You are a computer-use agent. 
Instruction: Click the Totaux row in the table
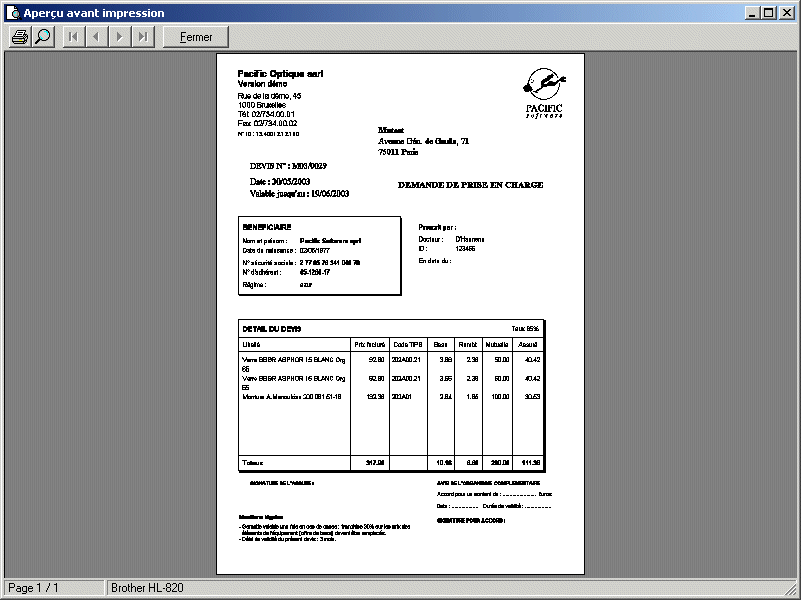[391, 462]
